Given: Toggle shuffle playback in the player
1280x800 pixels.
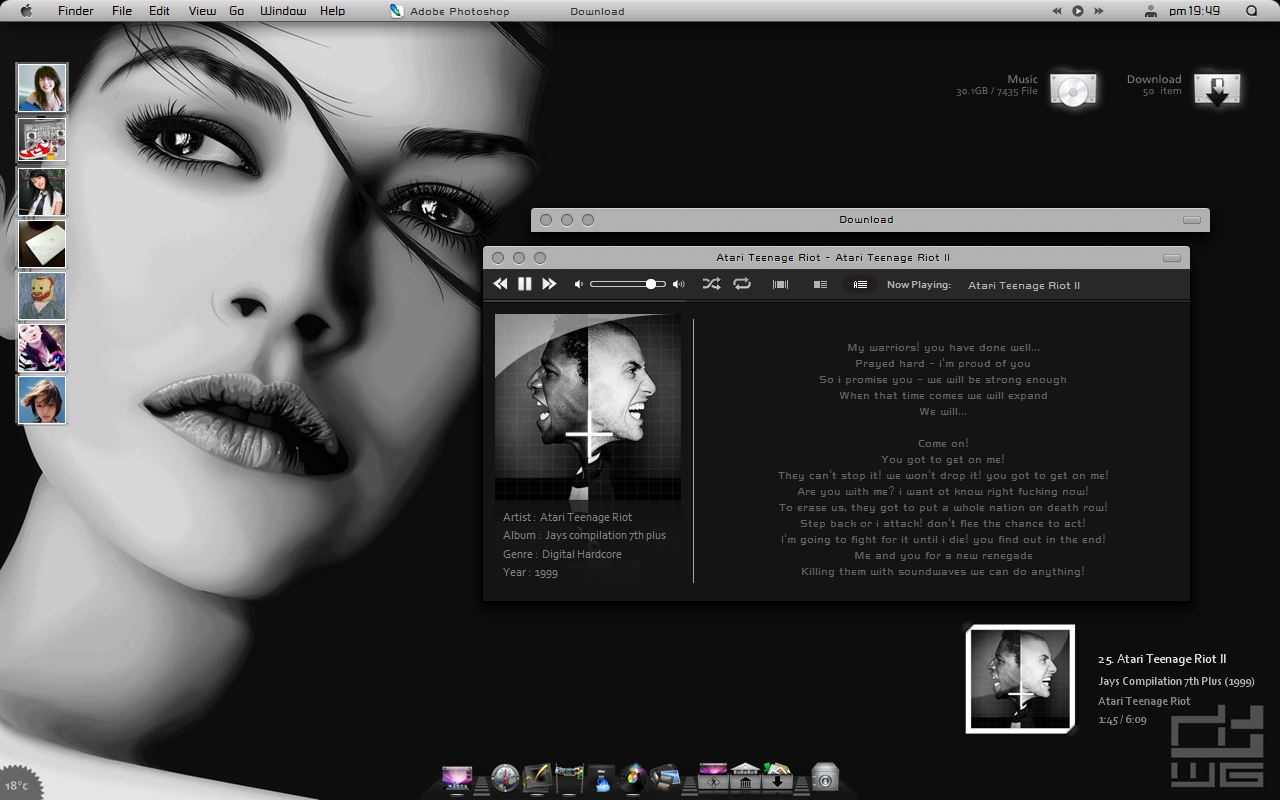Looking at the screenshot, I should point(711,285).
